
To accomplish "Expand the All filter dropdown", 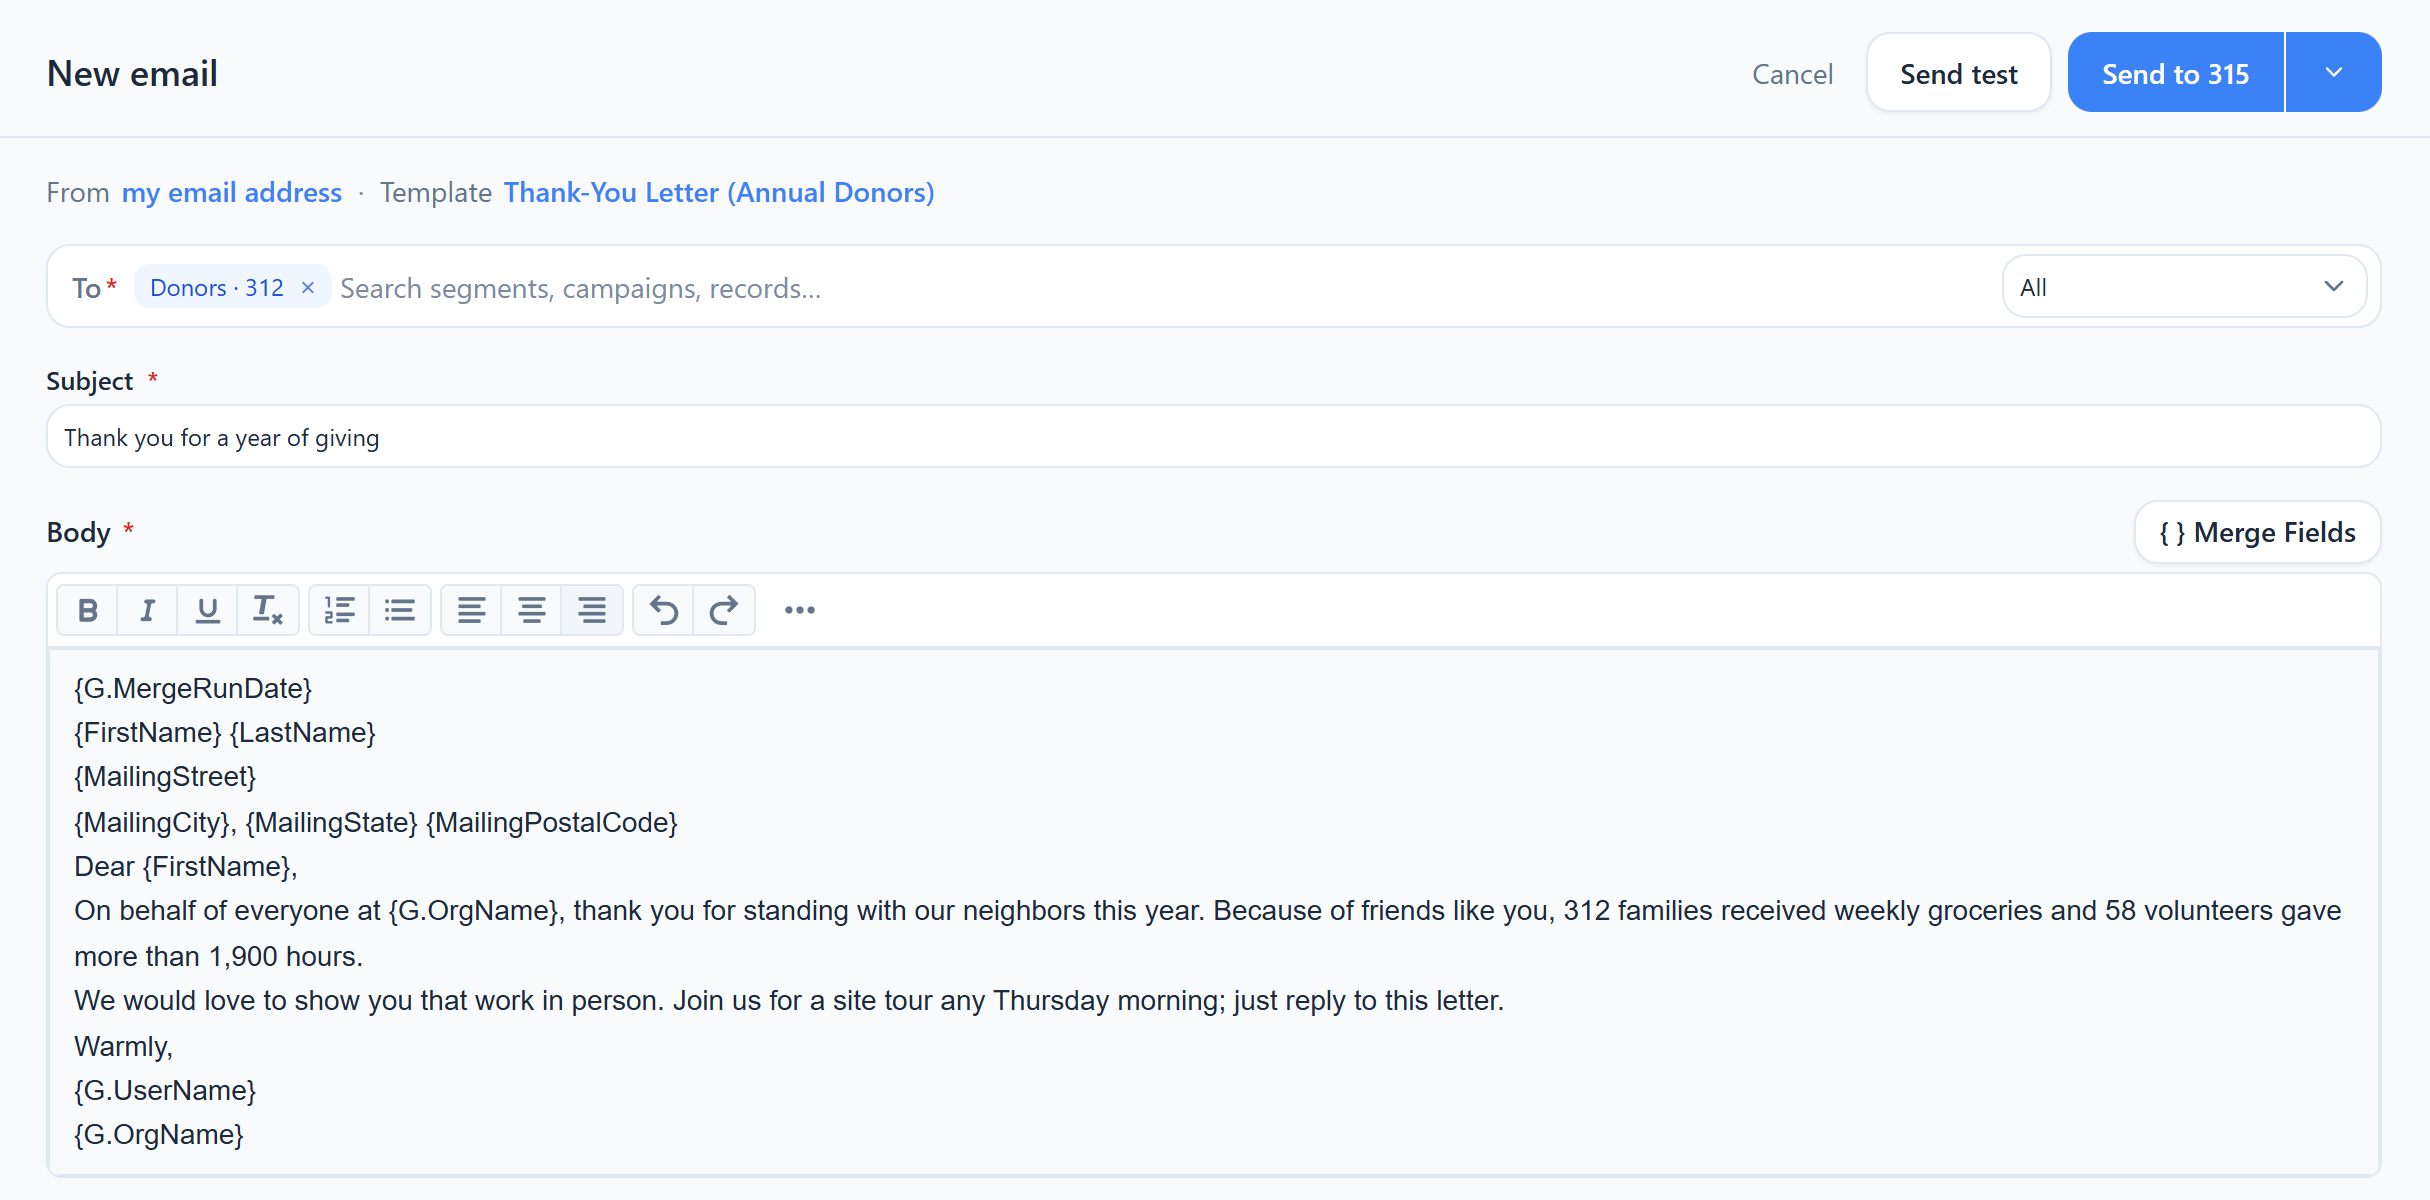I will click(x=2184, y=287).
